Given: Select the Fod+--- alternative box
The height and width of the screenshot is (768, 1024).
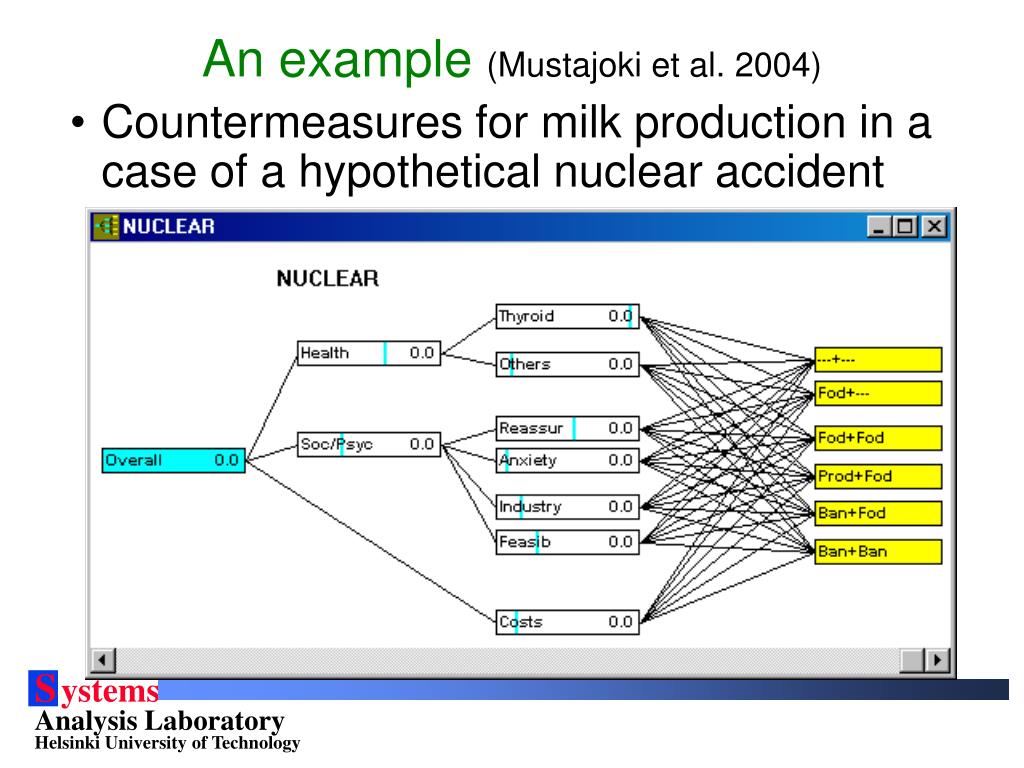Looking at the screenshot, I should (x=878, y=394).
